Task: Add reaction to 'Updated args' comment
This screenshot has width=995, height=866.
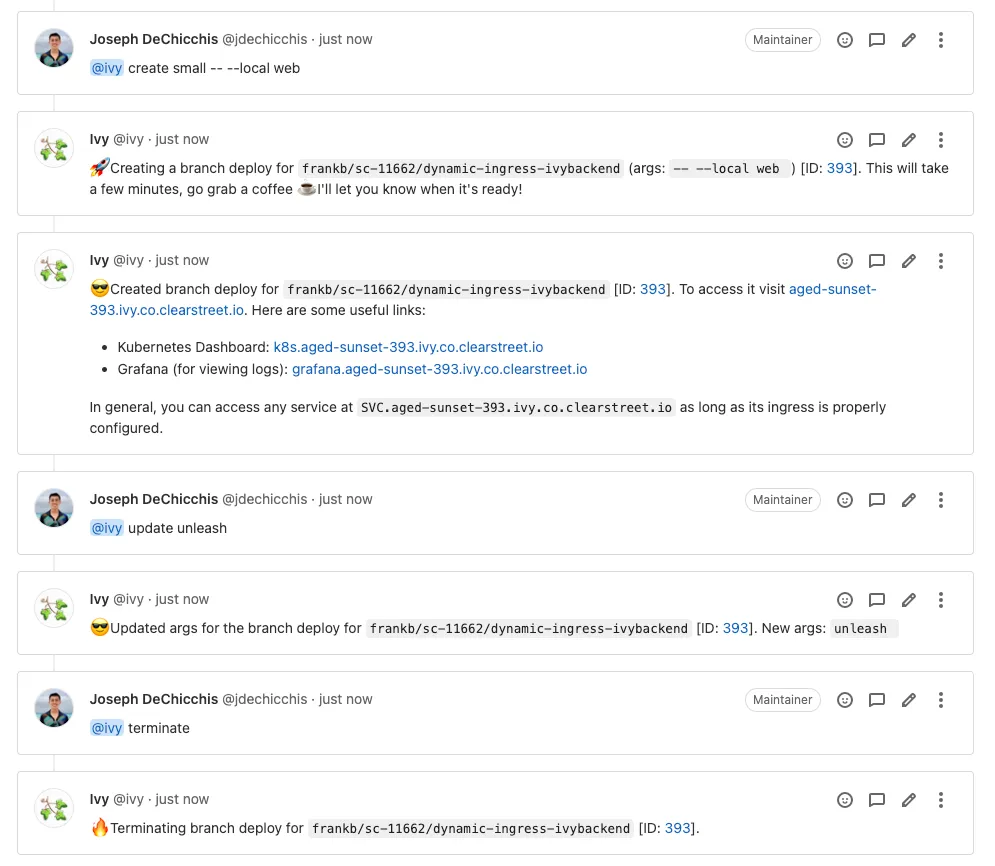Action: tap(845, 600)
